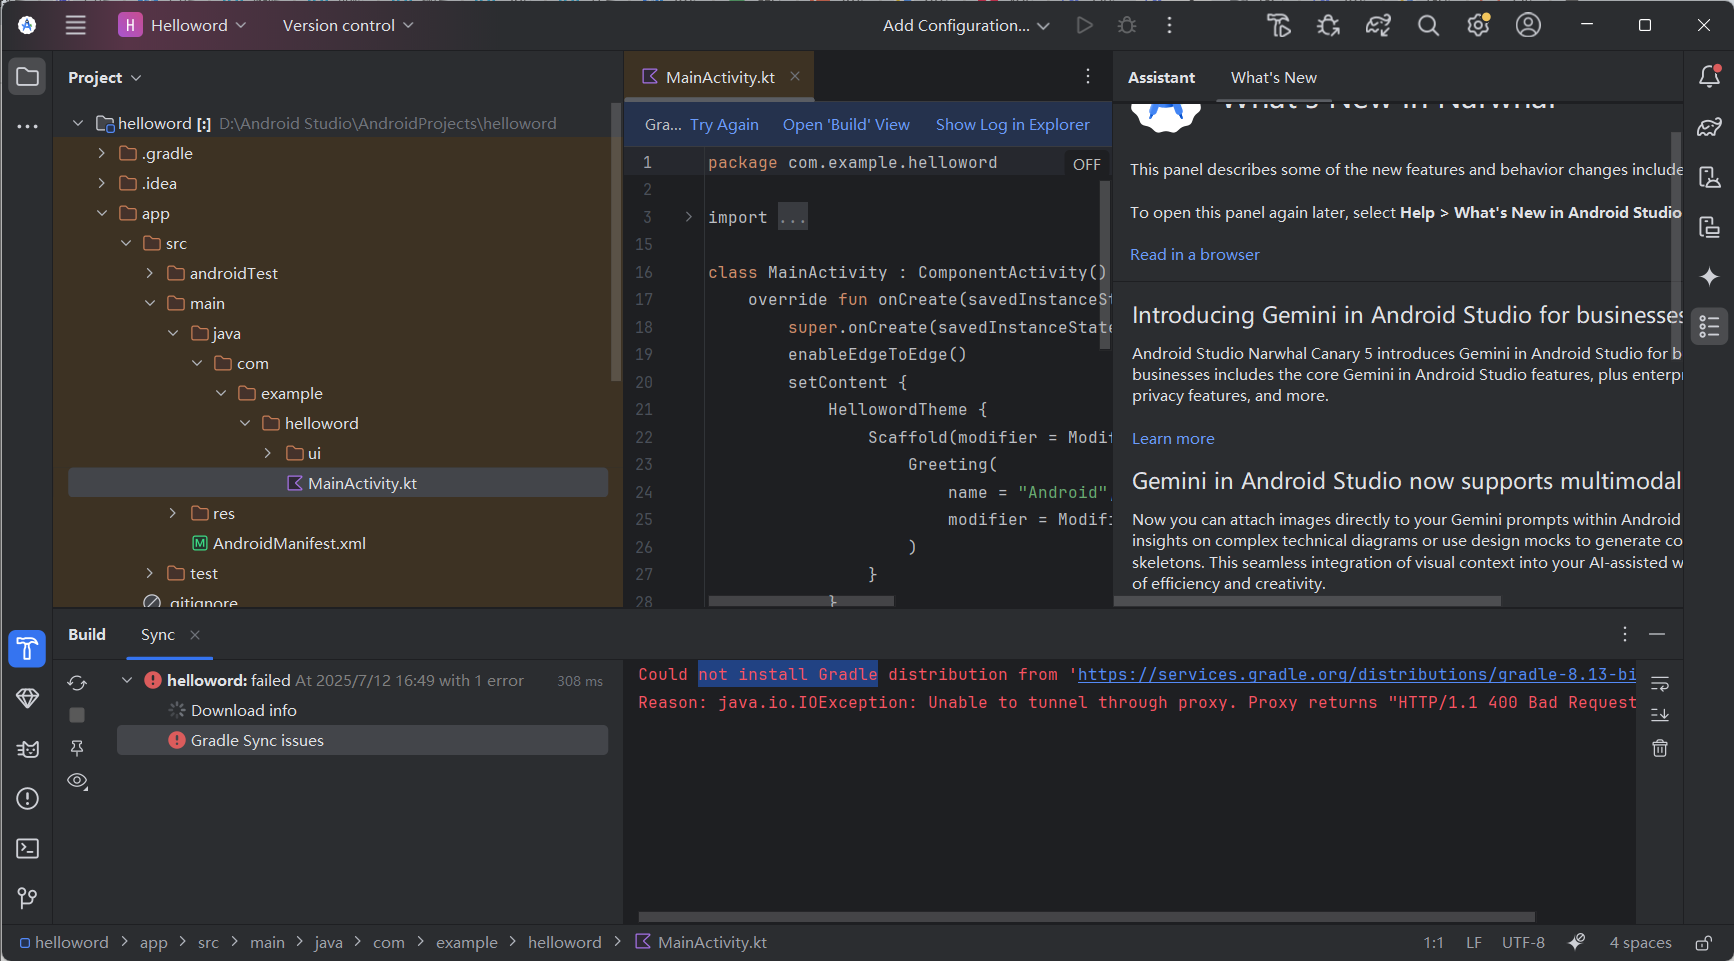The width and height of the screenshot is (1734, 961).
Task: Click the project tree vertical scrollbar
Action: tap(615, 241)
